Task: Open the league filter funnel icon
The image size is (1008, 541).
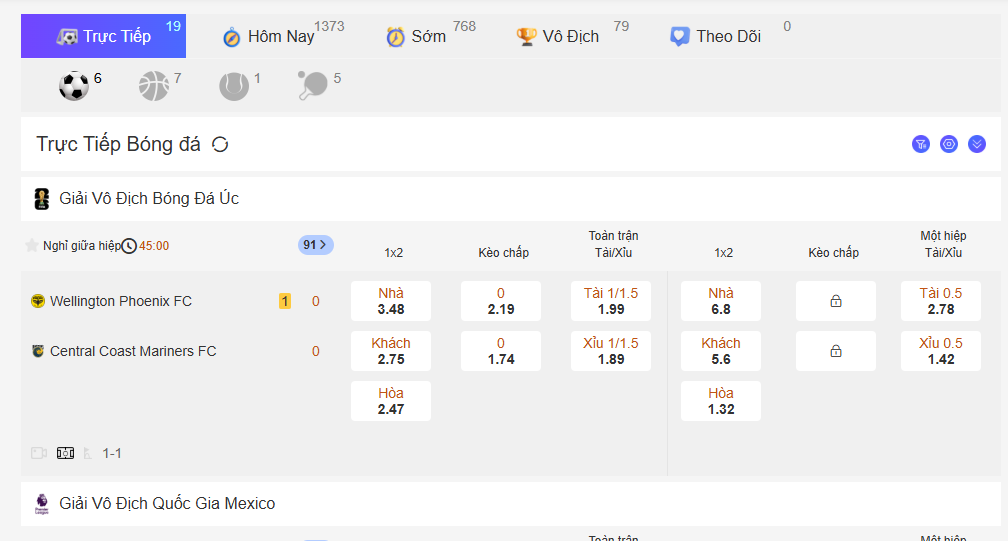Action: pos(921,144)
